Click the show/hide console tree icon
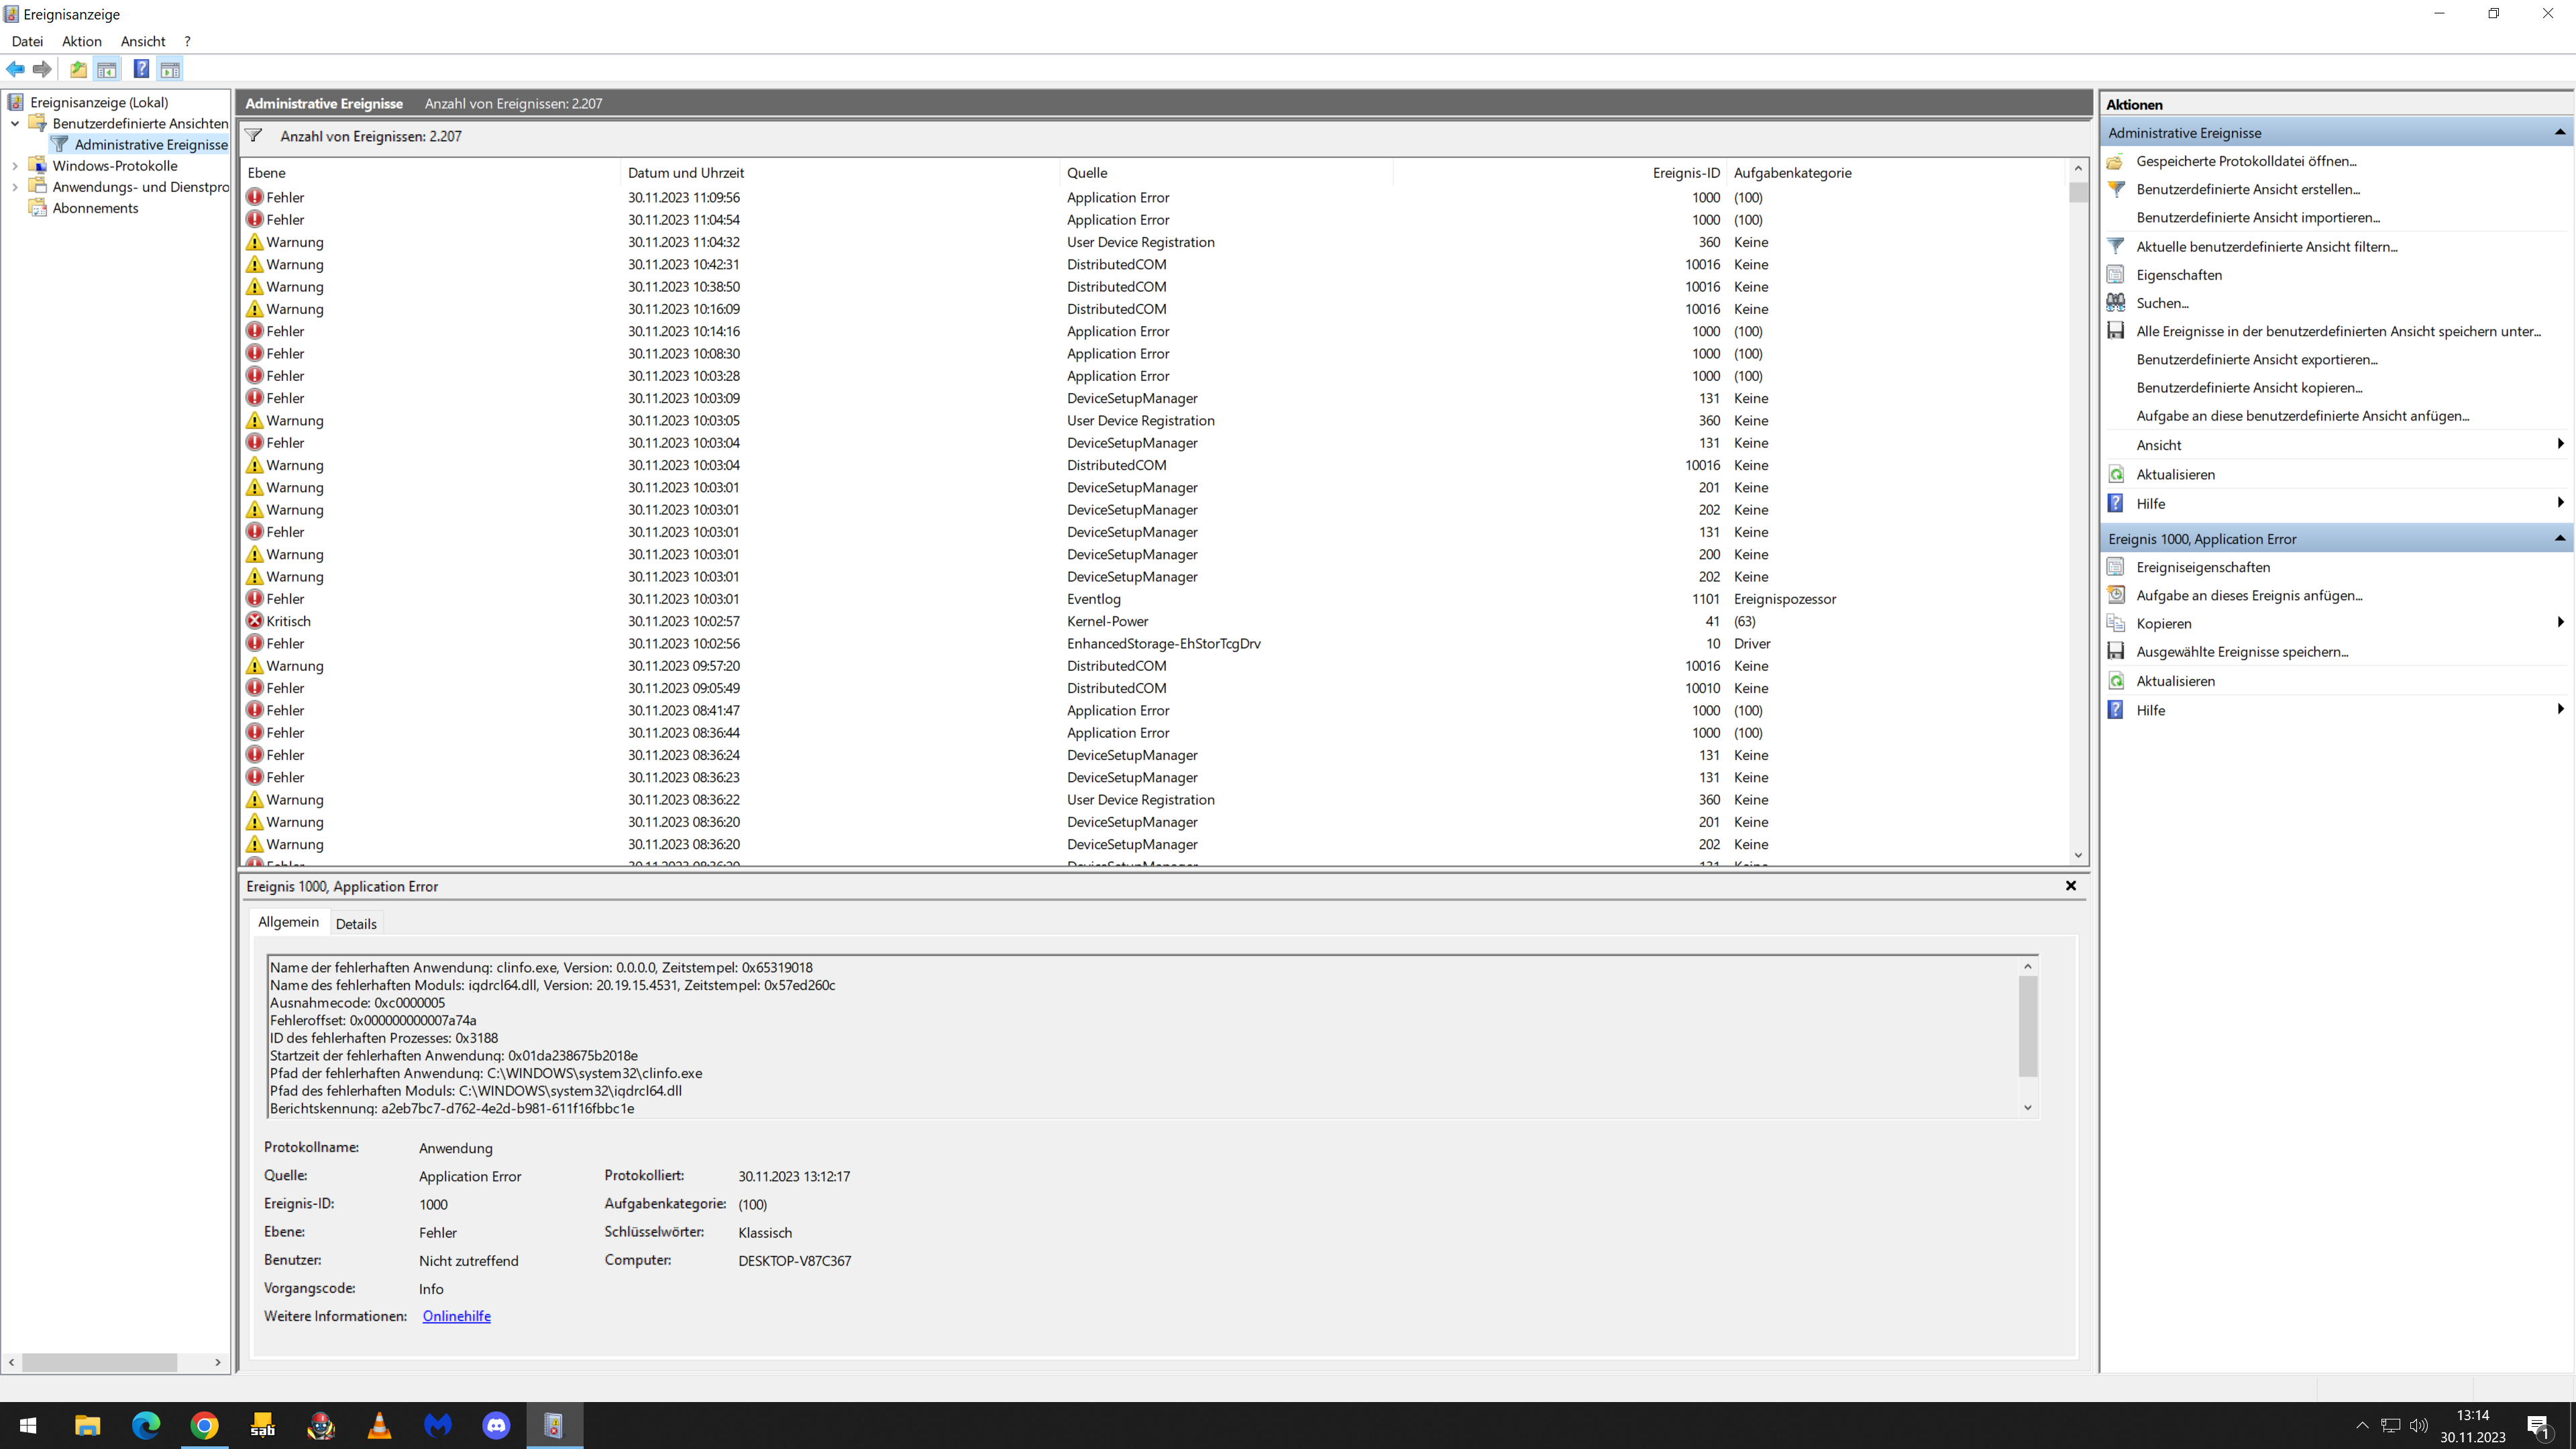The height and width of the screenshot is (1449, 2576). (x=107, y=69)
